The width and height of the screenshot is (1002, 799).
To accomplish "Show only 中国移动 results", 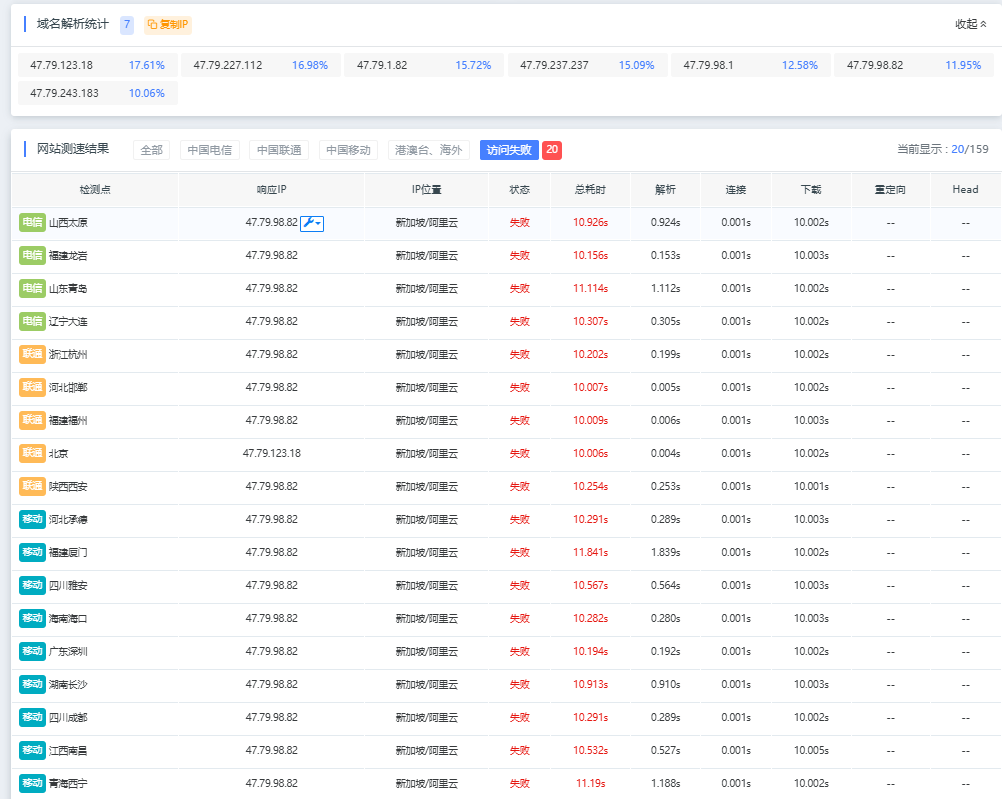I will (348, 150).
